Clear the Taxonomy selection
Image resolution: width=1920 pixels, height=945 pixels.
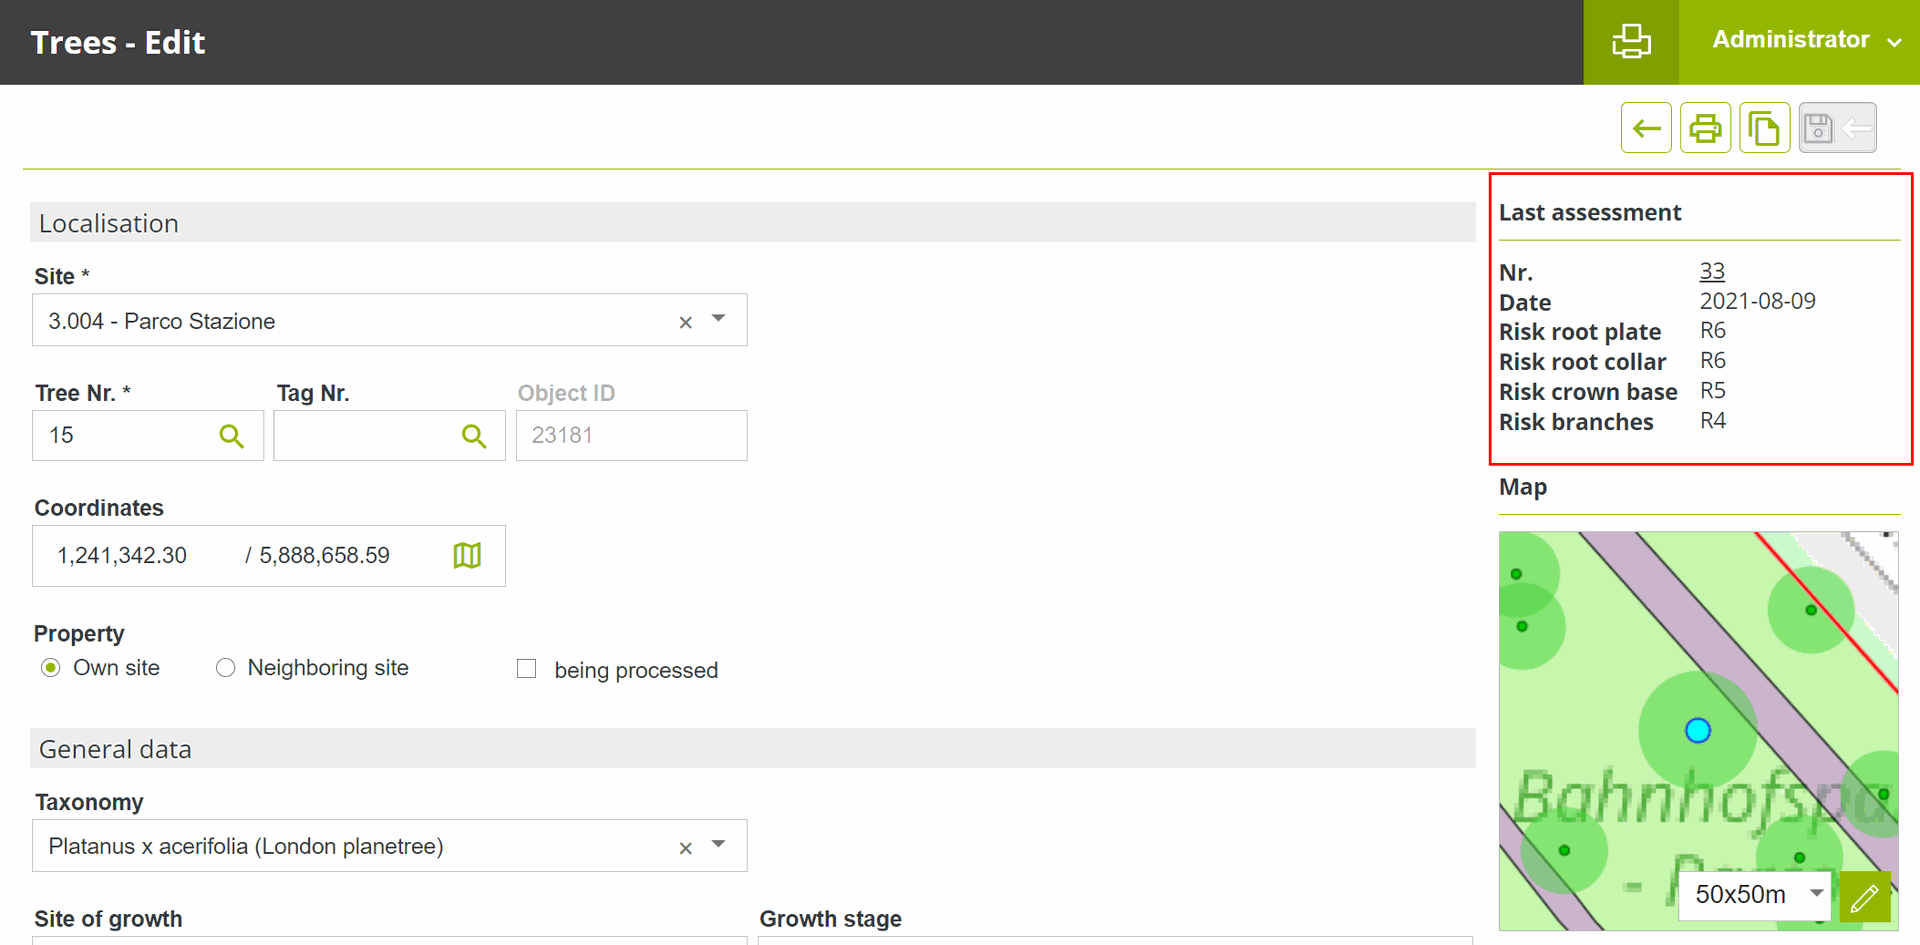[685, 848]
